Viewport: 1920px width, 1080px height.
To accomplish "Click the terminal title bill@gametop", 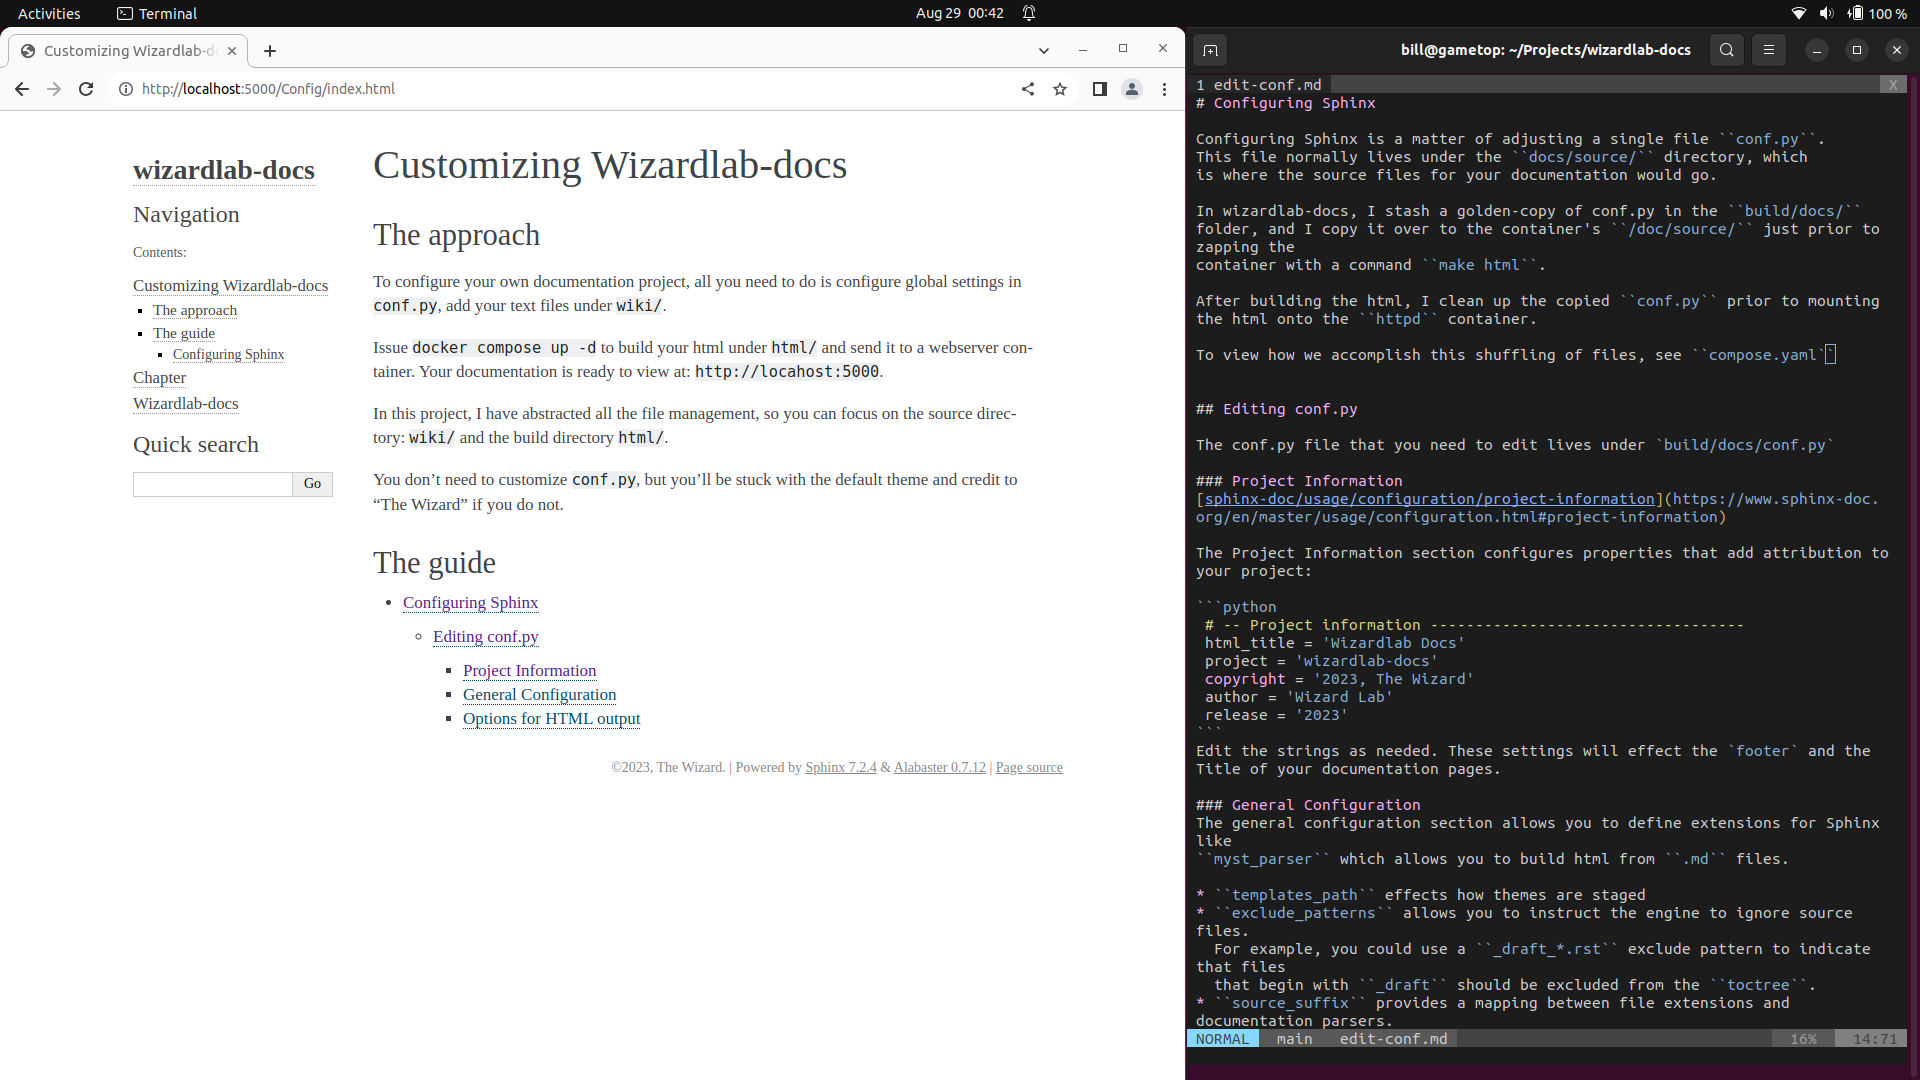I will pos(1545,50).
